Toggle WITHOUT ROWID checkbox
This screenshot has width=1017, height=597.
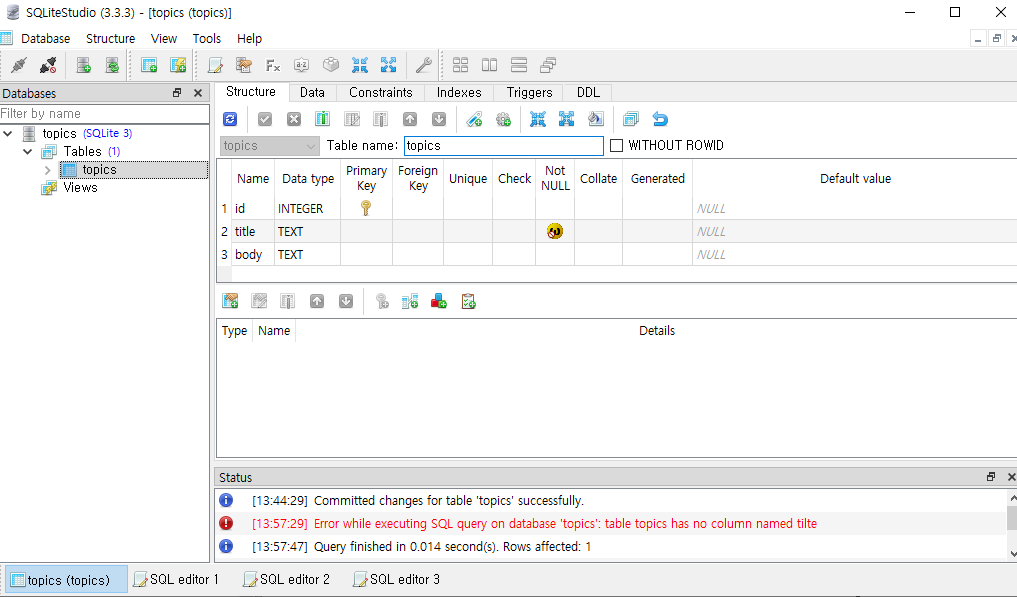tap(617, 145)
